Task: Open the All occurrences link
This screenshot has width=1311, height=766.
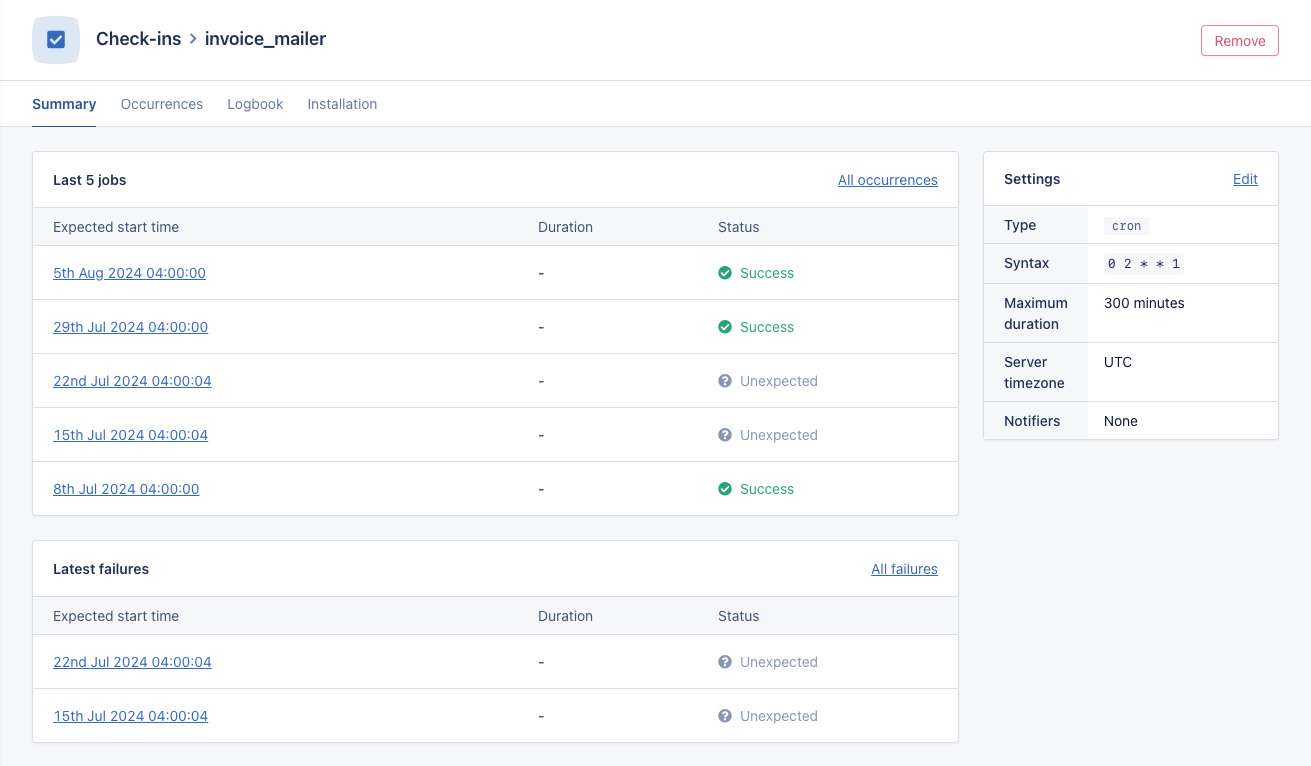Action: 887,180
